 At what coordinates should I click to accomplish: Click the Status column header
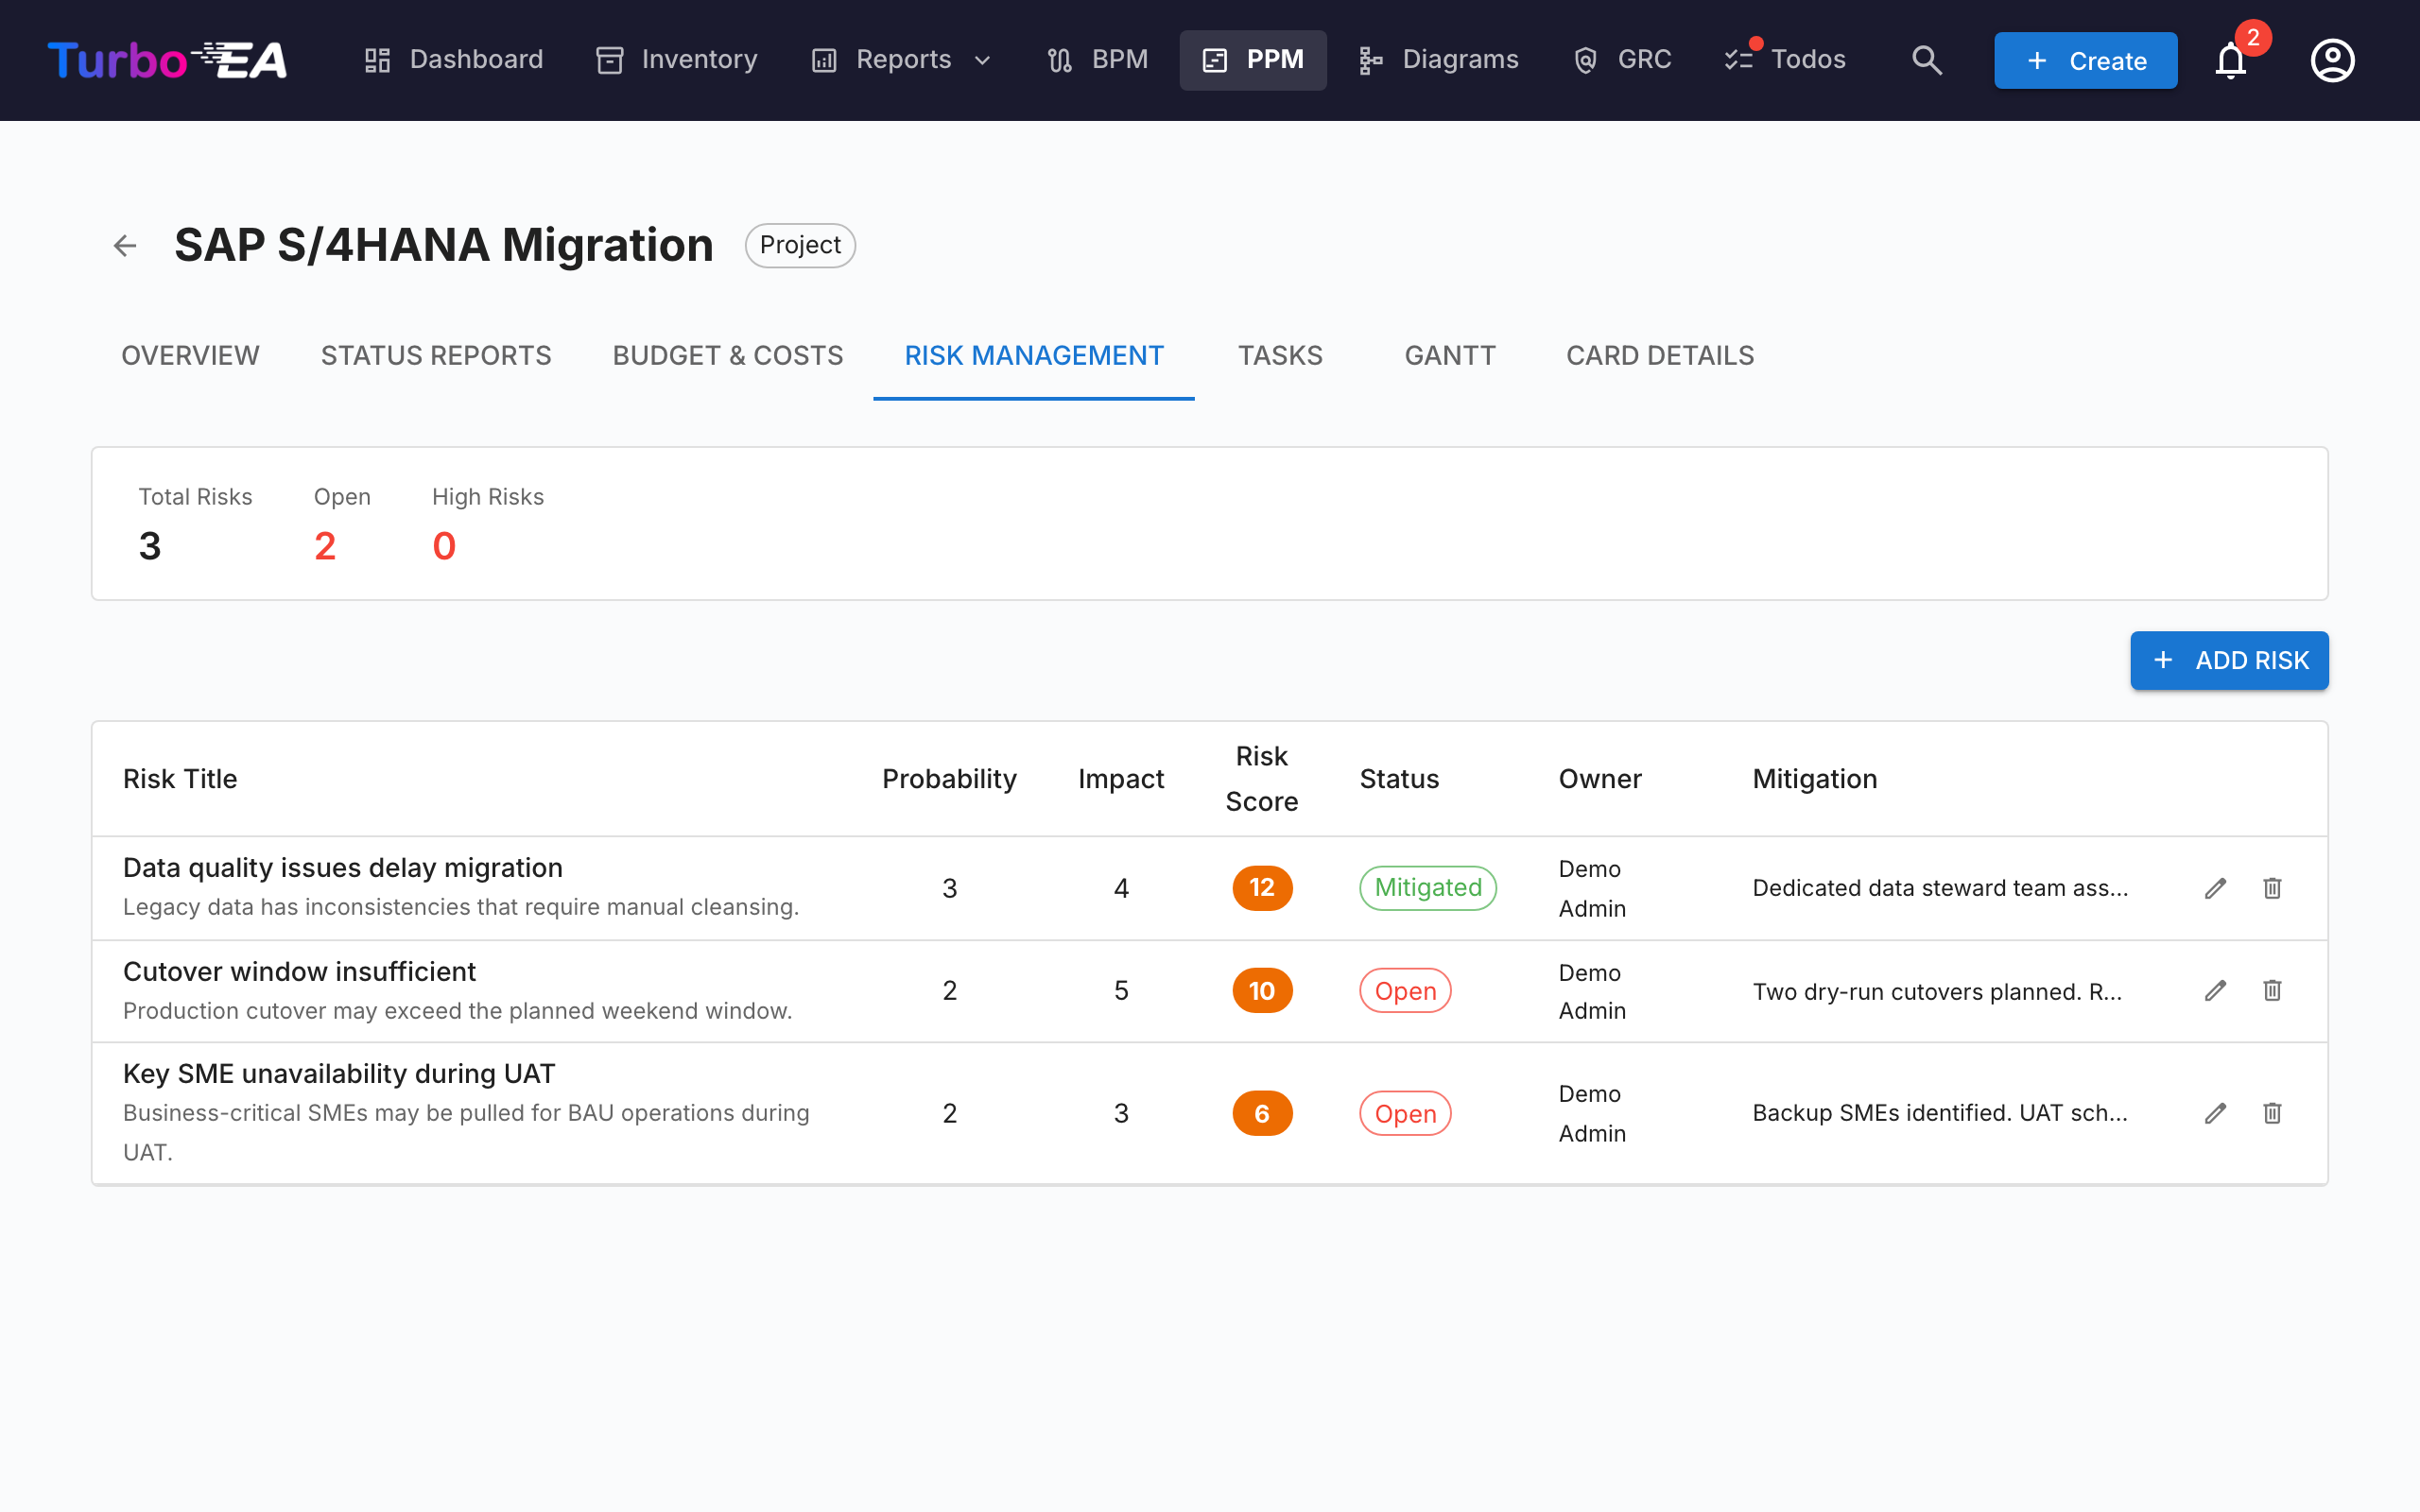pos(1399,779)
